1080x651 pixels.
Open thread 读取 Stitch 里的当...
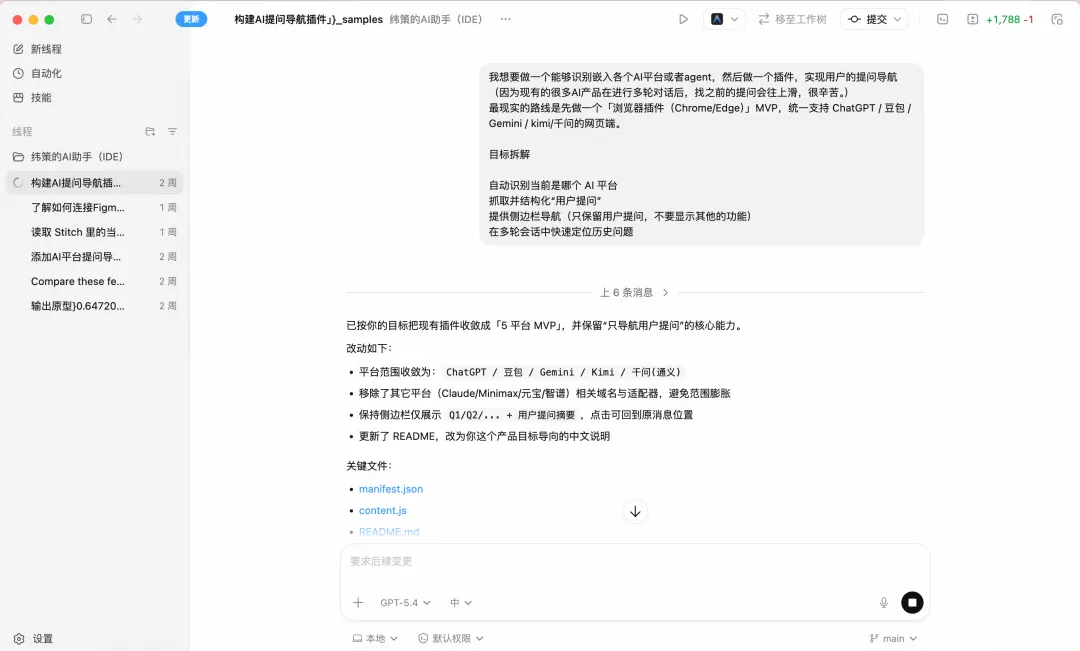(95, 232)
